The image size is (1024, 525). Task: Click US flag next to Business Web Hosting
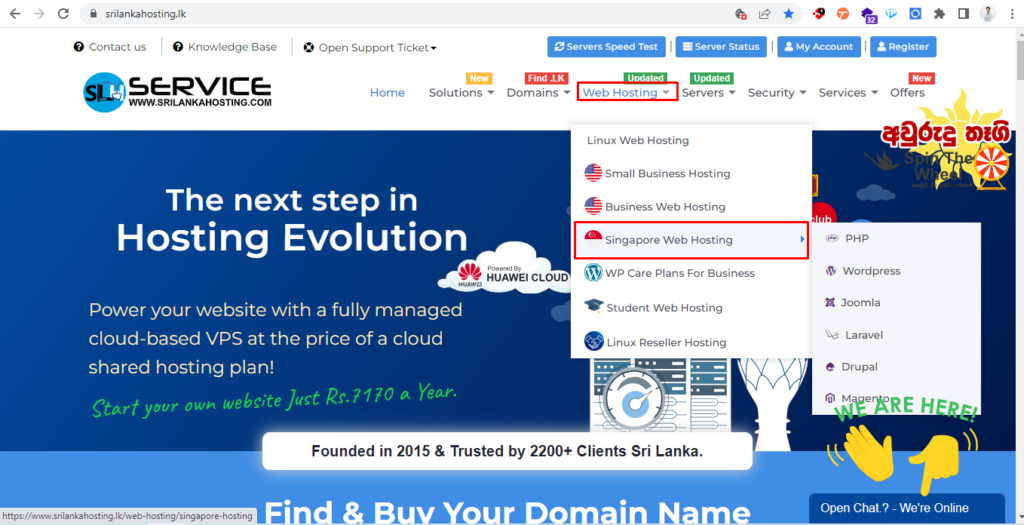point(593,206)
